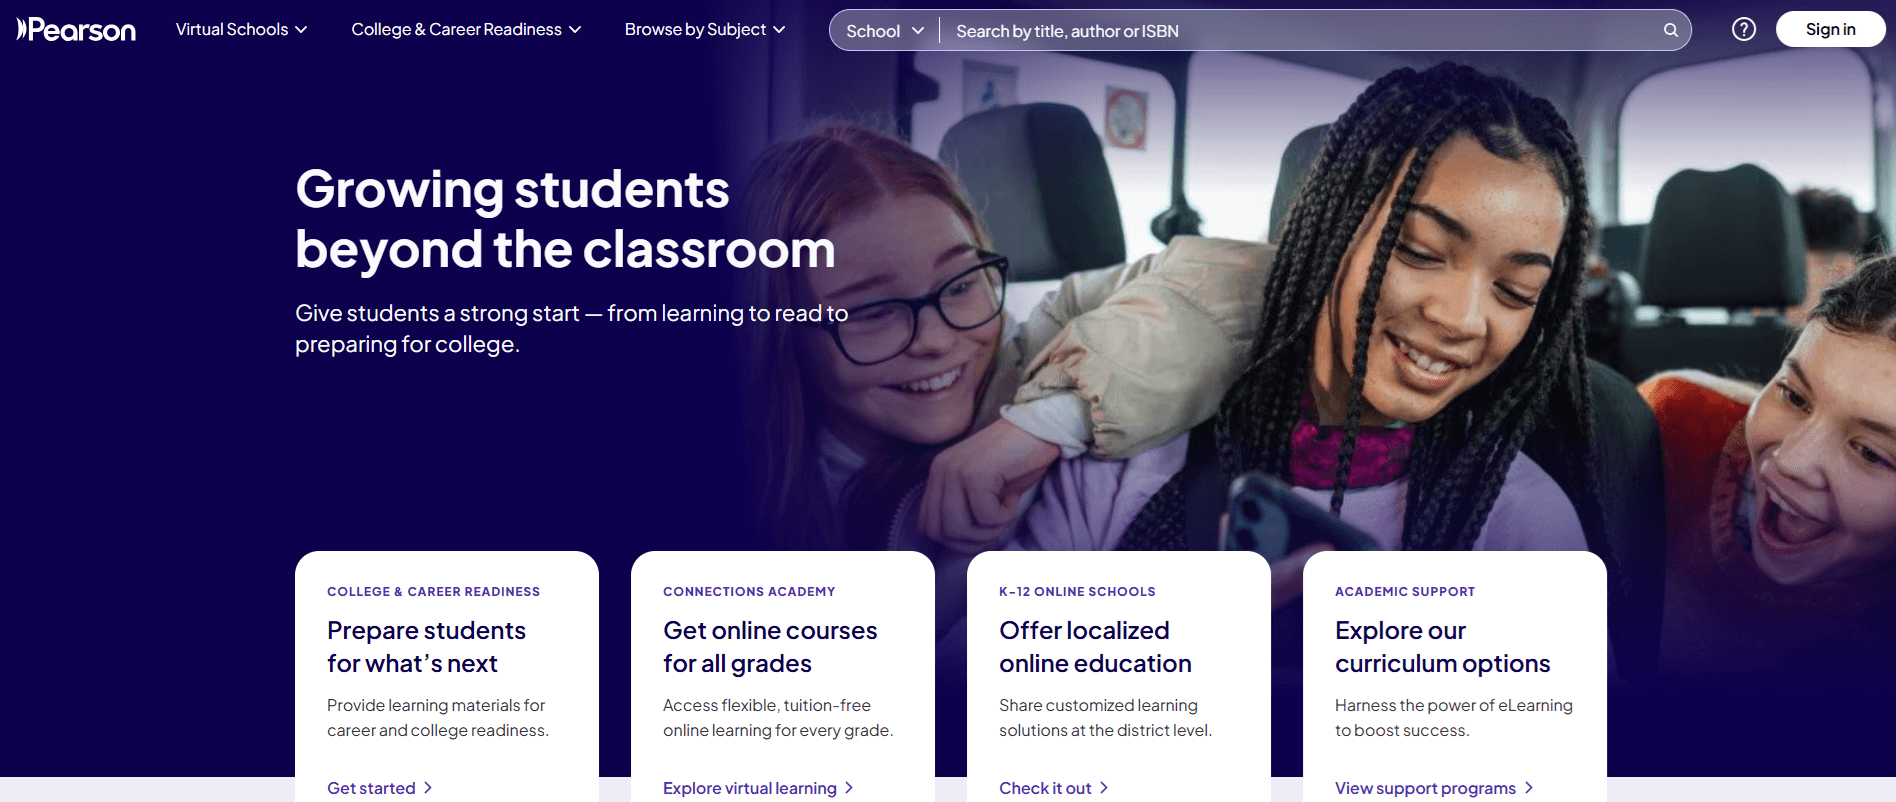Expand the Virtual Schools menu
Image resolution: width=1896 pixels, height=802 pixels.
pyautogui.click(x=241, y=29)
